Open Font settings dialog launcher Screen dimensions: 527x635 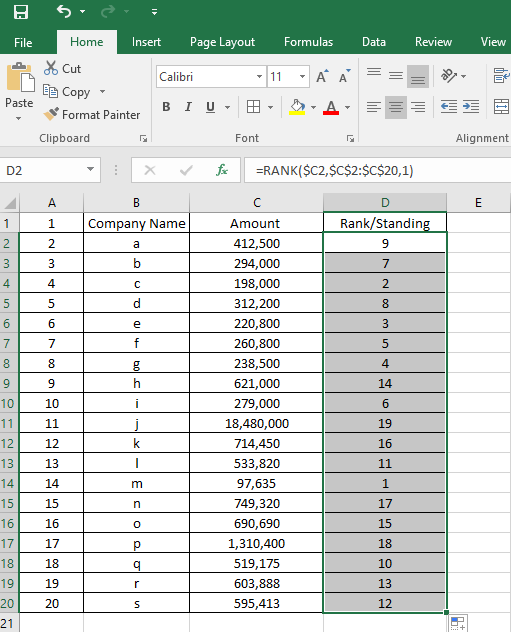tap(350, 139)
